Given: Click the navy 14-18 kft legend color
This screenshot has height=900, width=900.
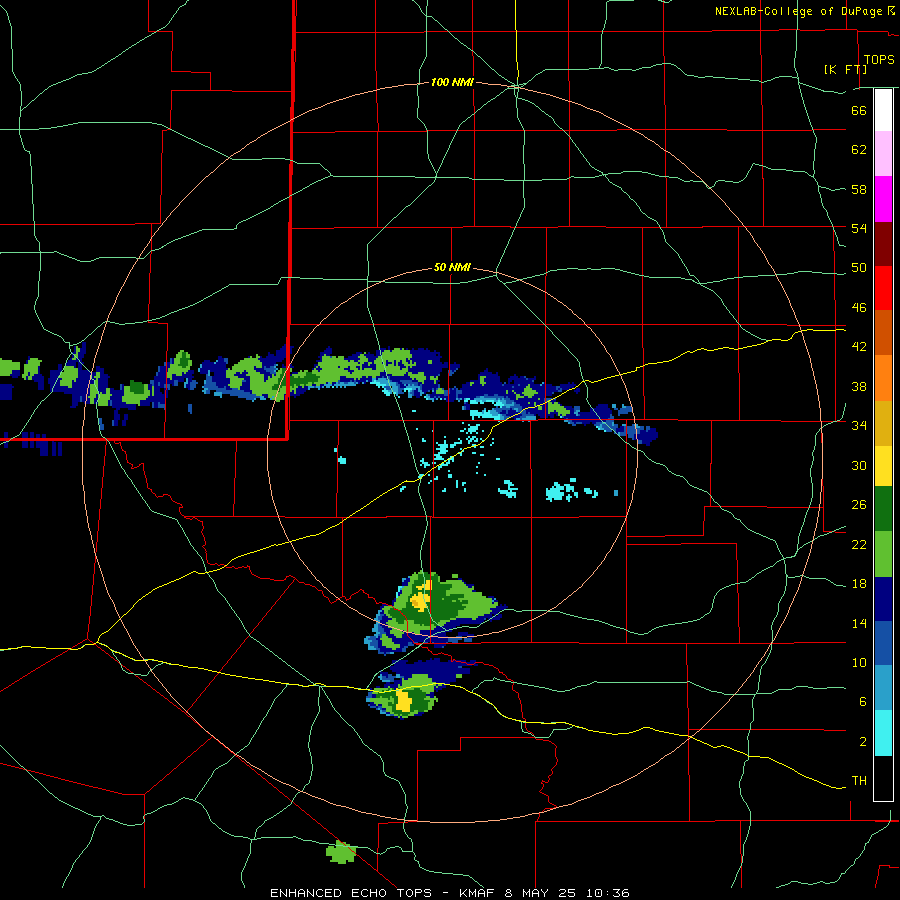Looking at the screenshot, I should (x=883, y=599).
